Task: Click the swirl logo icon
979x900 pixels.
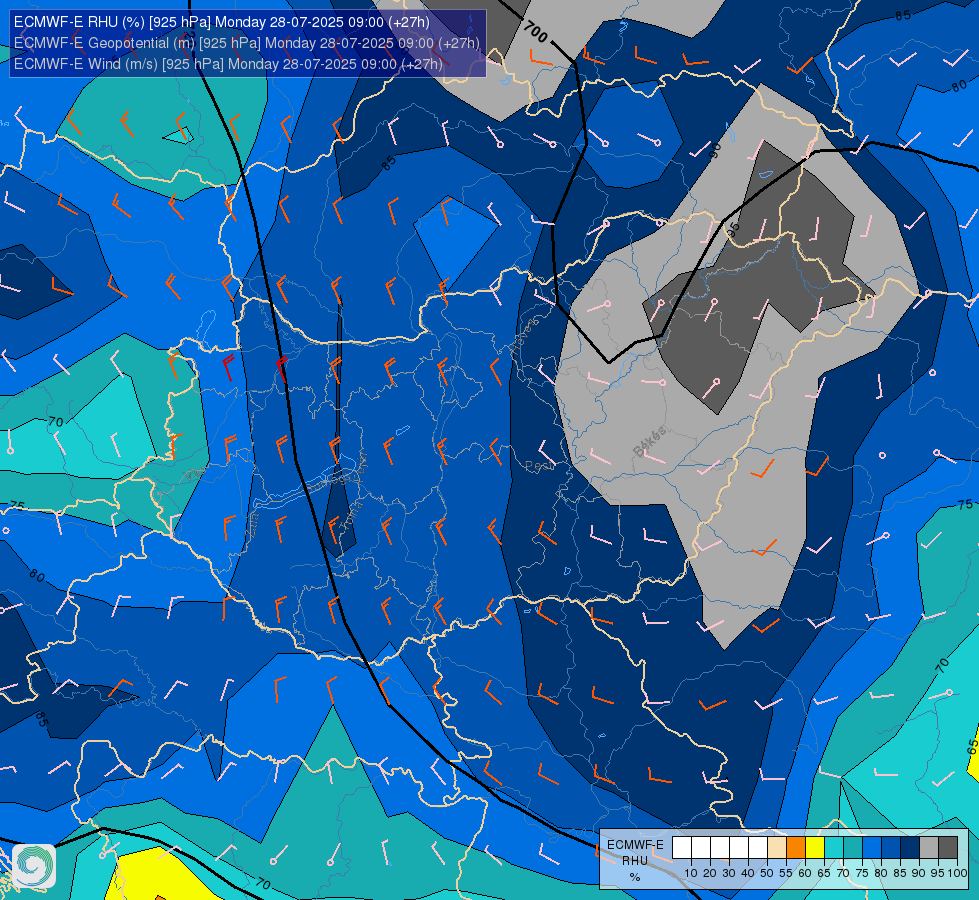Action: [34, 866]
